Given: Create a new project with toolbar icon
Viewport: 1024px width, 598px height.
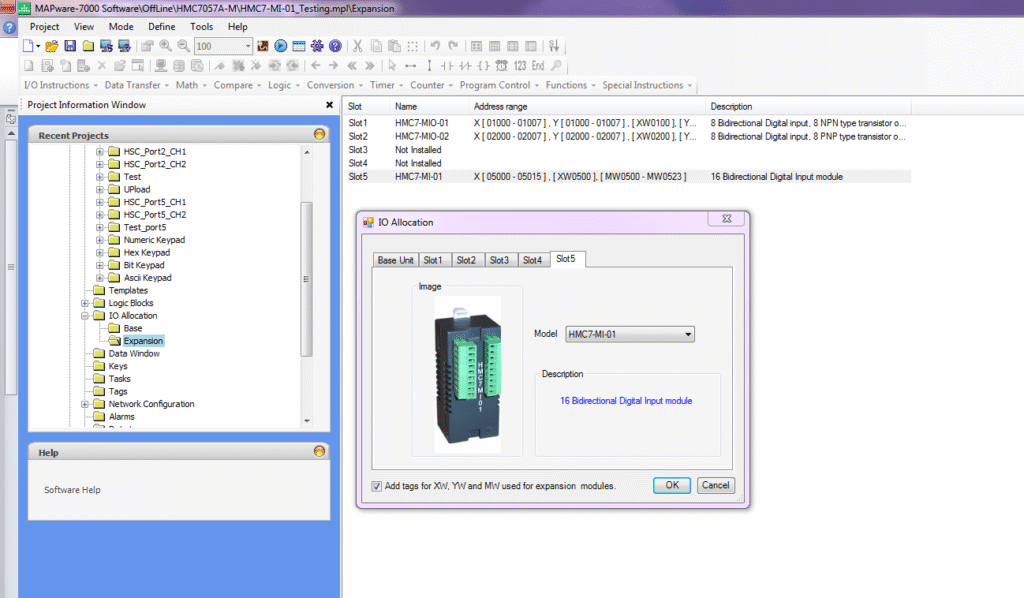Looking at the screenshot, I should point(29,46).
